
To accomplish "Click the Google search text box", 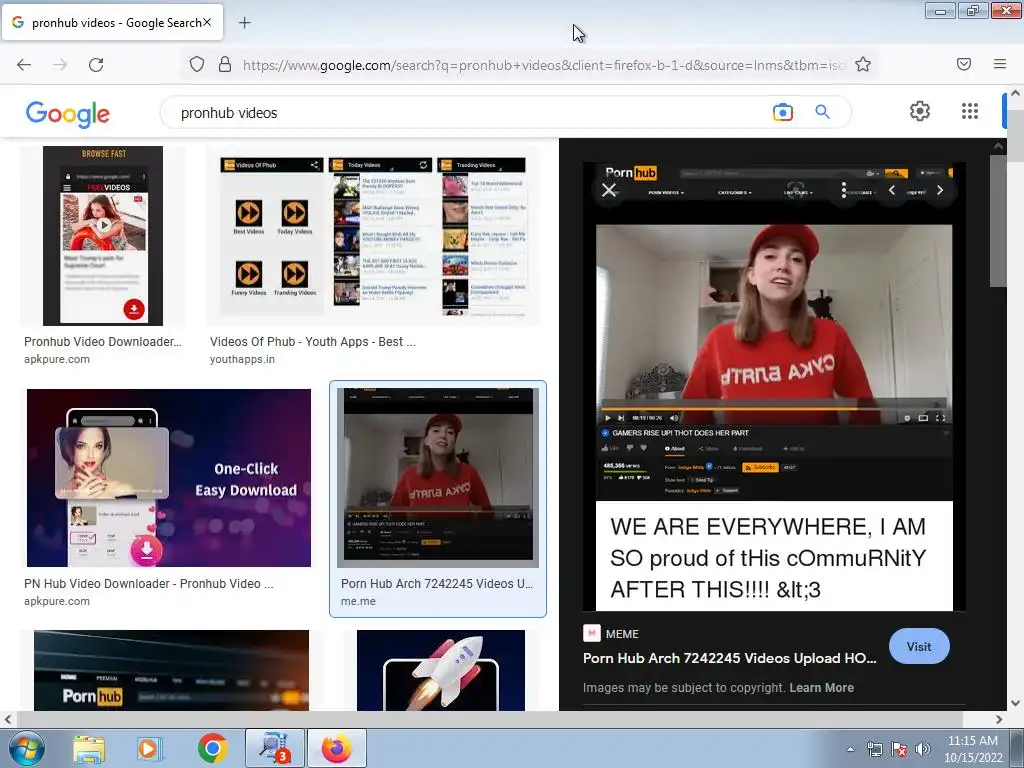I will click(x=470, y=113).
